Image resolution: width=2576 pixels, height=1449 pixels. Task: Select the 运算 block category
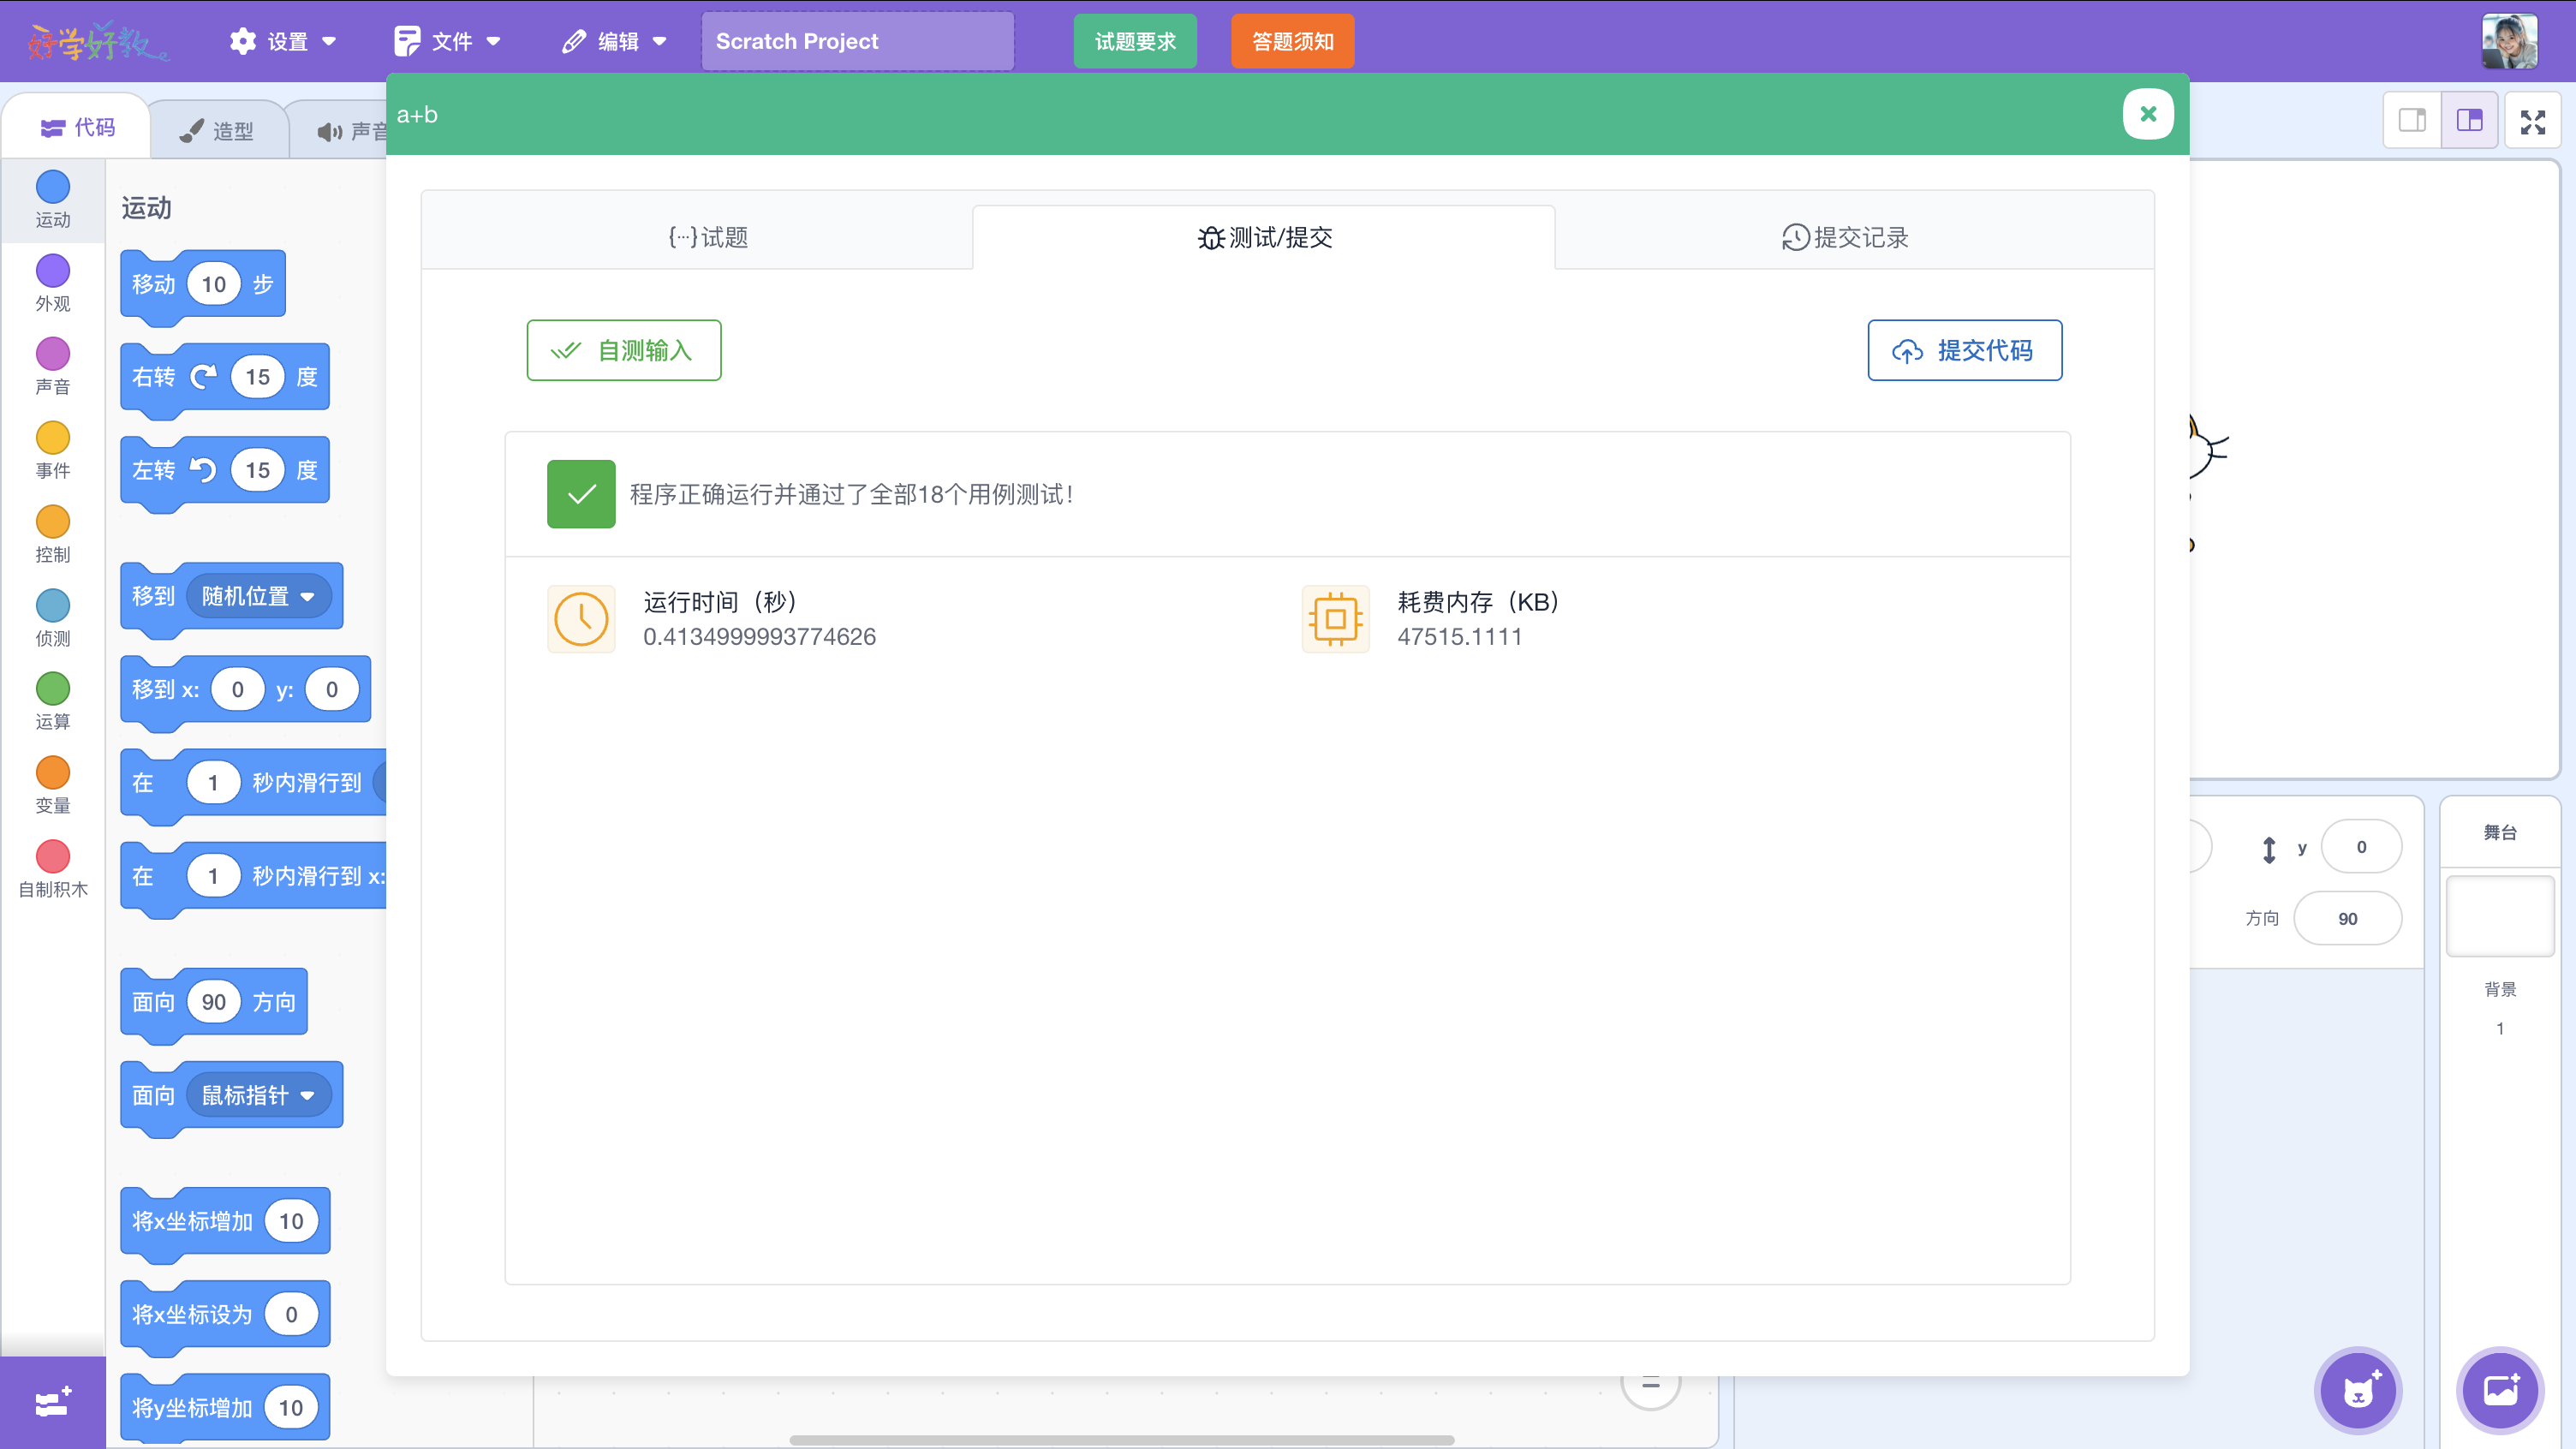point(52,703)
